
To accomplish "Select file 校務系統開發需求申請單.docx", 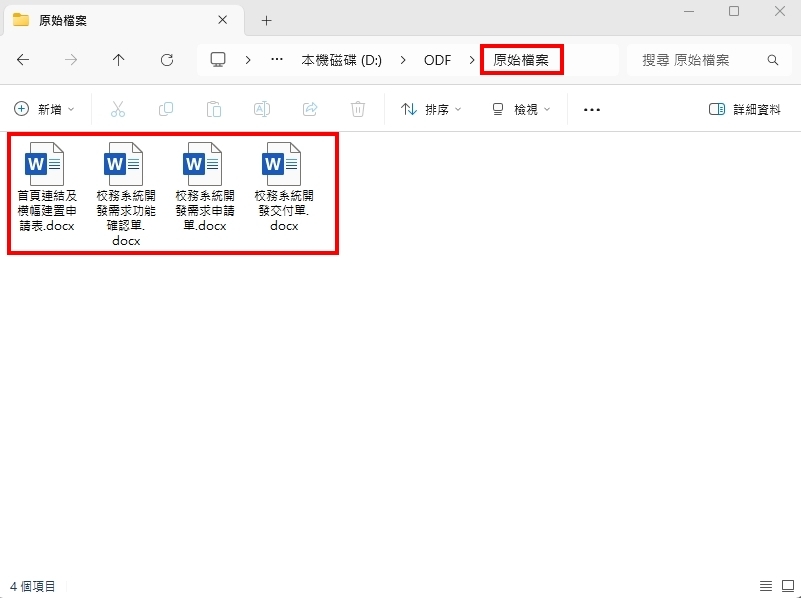I will tap(205, 187).
